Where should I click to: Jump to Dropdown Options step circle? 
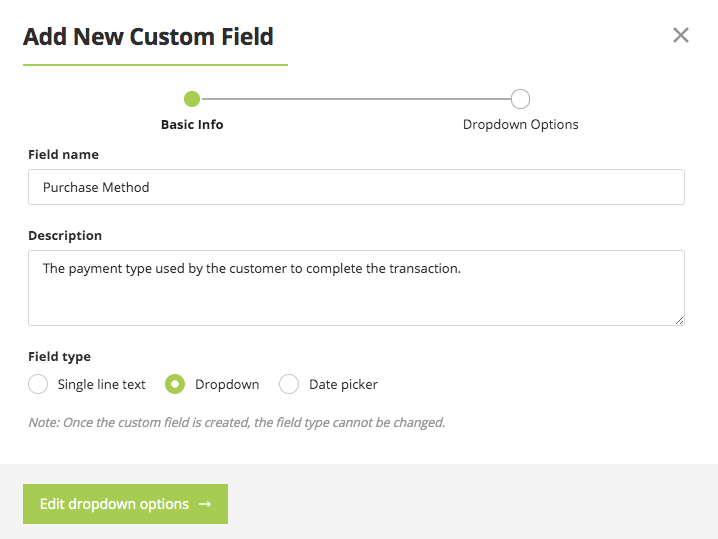520,99
